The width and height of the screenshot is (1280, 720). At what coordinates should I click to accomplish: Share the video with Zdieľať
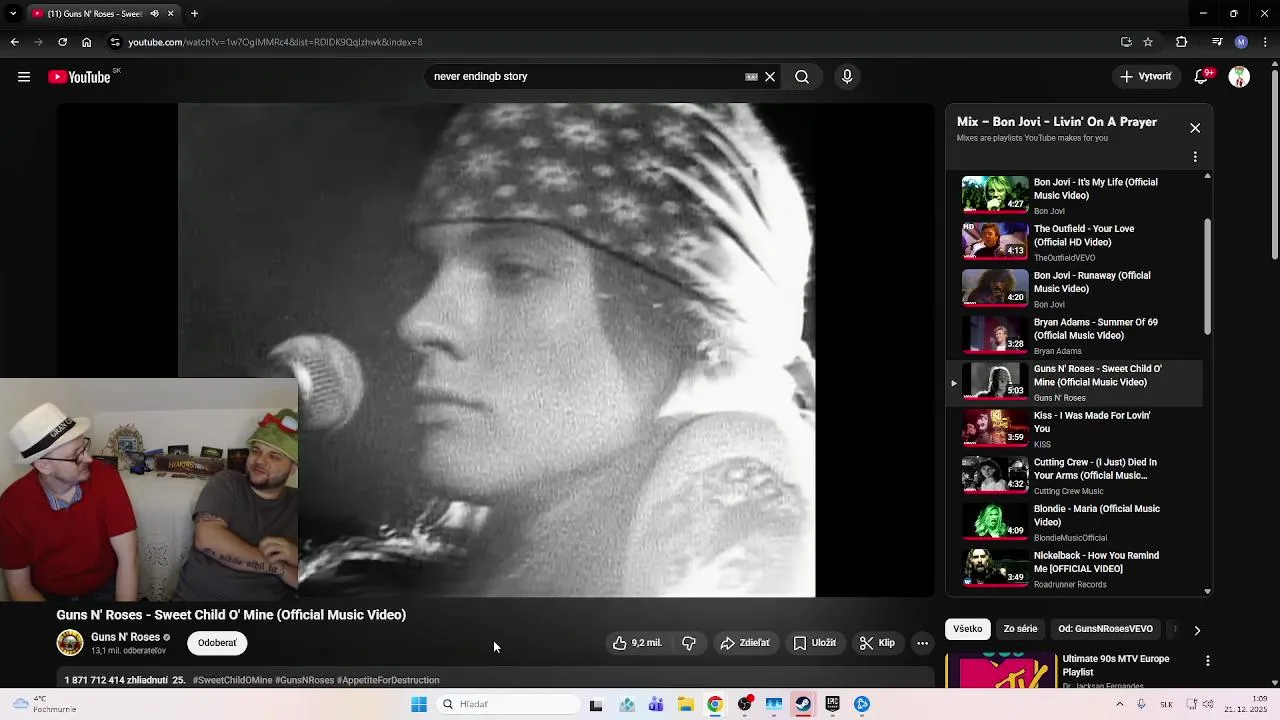745,643
